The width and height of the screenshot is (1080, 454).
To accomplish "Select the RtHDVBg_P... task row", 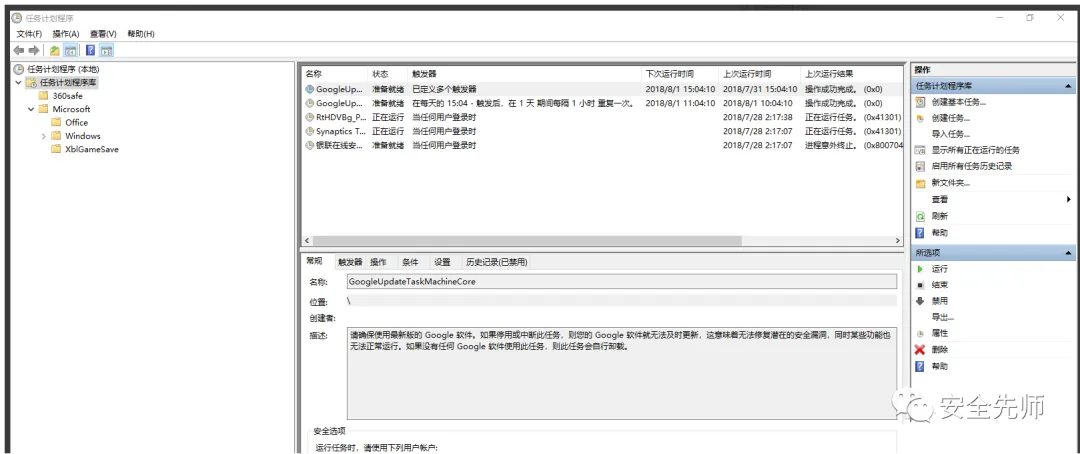I will (x=602, y=117).
